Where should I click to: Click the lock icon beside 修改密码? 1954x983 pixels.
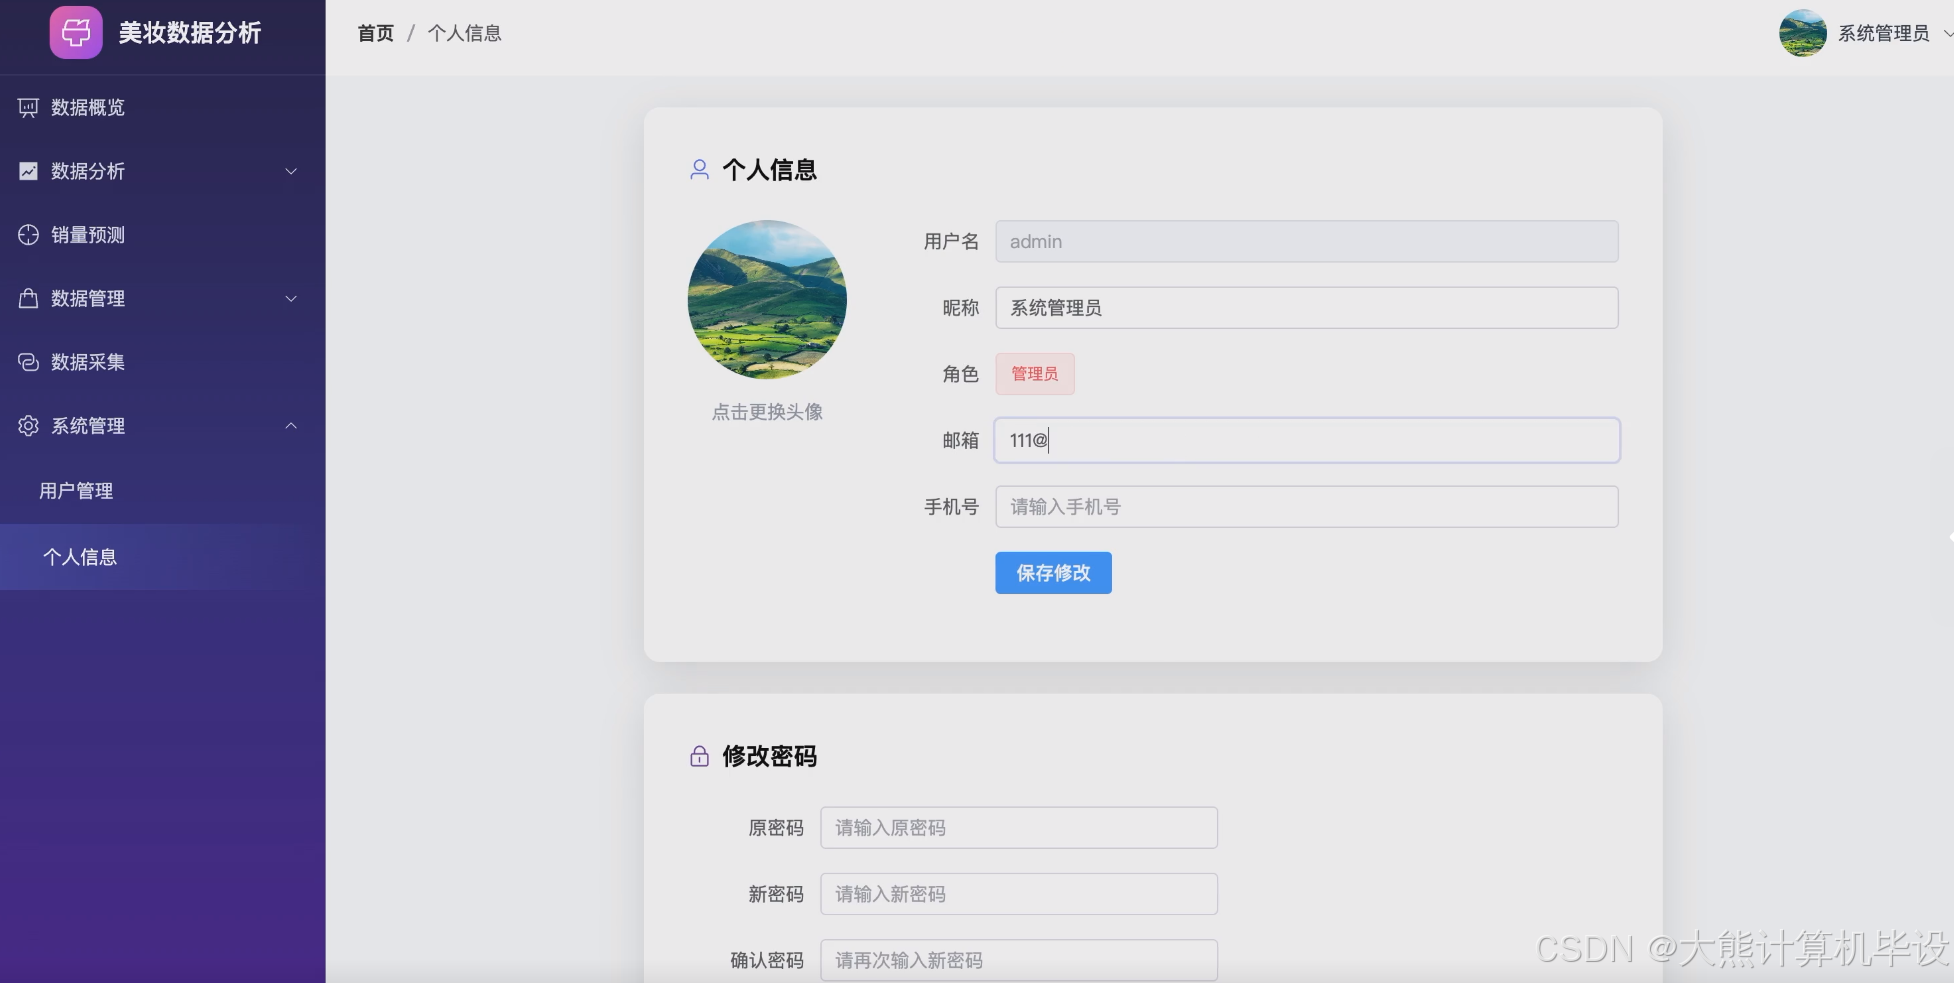(699, 756)
